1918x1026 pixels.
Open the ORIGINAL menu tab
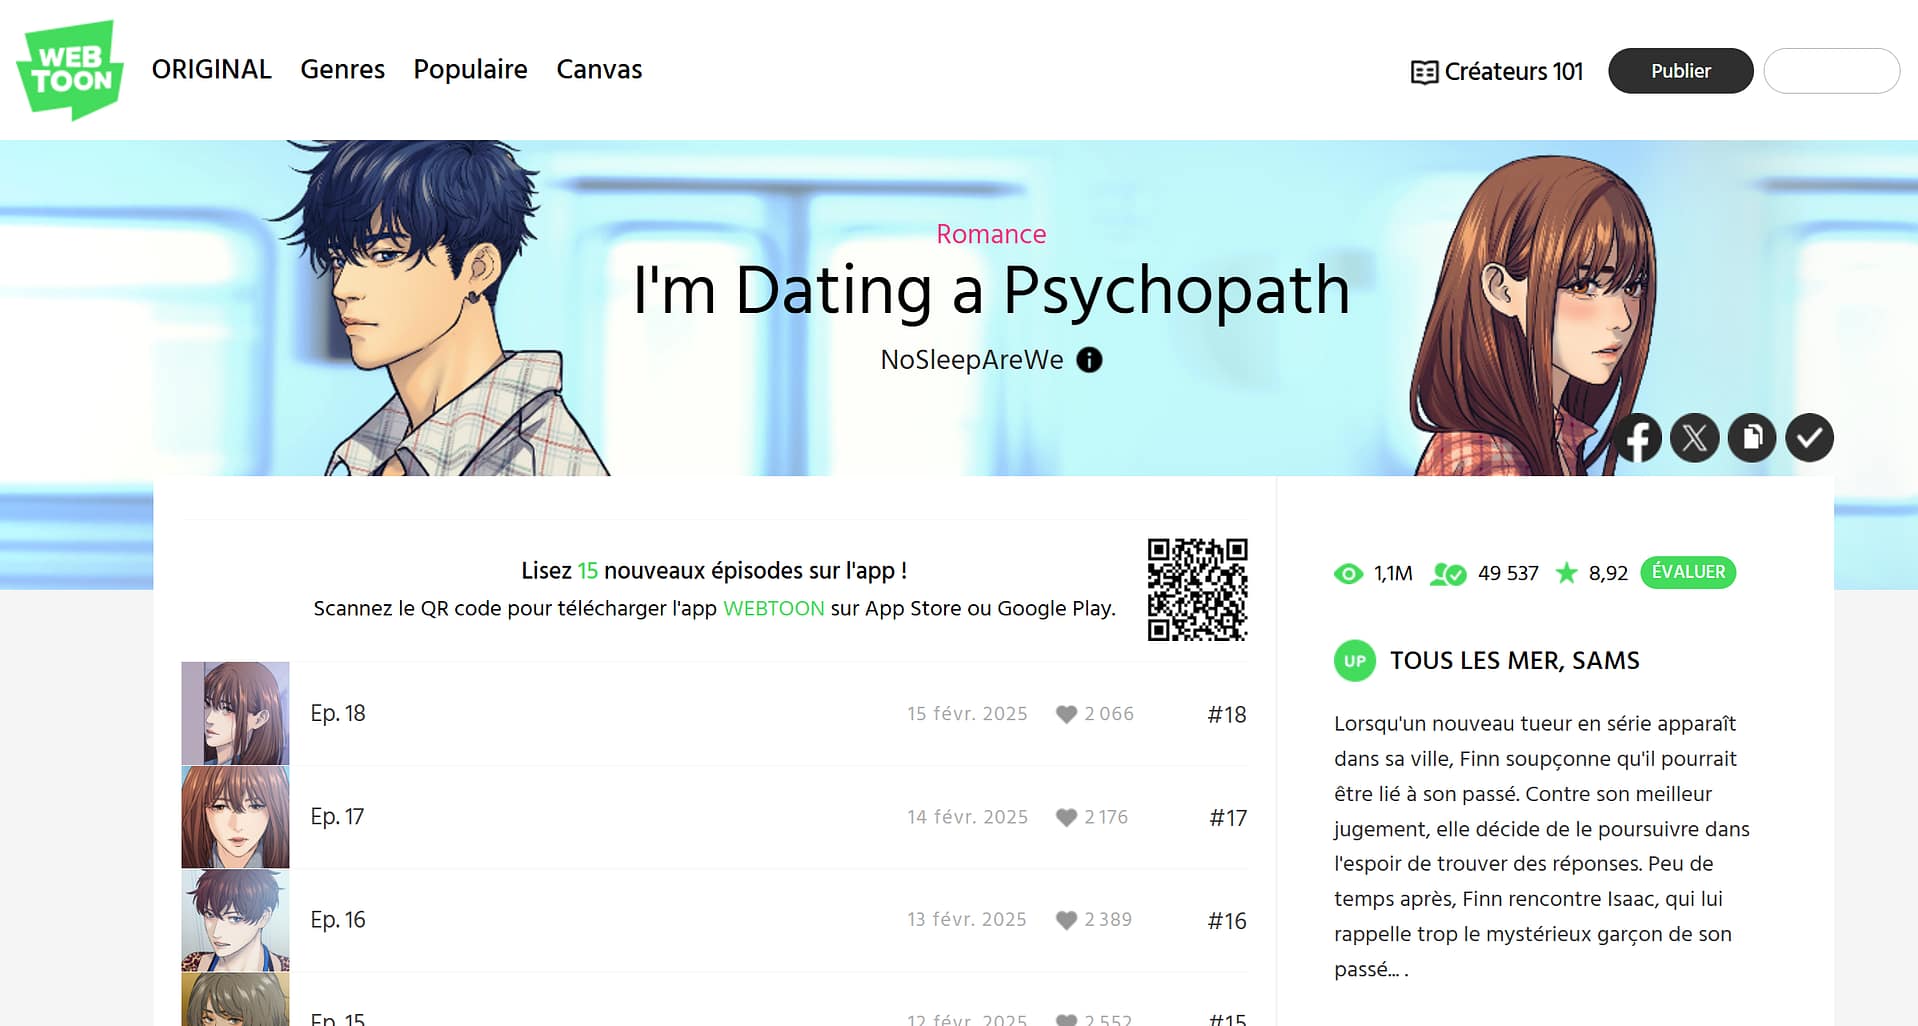(211, 69)
